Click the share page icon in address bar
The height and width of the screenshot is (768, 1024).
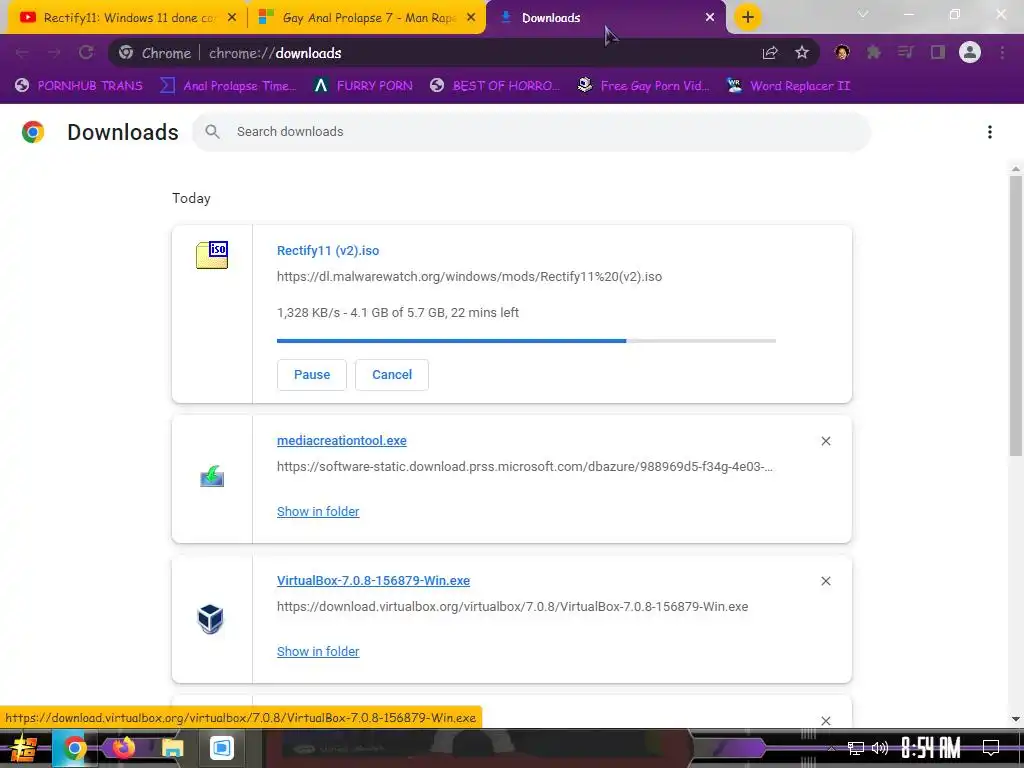[x=770, y=53]
